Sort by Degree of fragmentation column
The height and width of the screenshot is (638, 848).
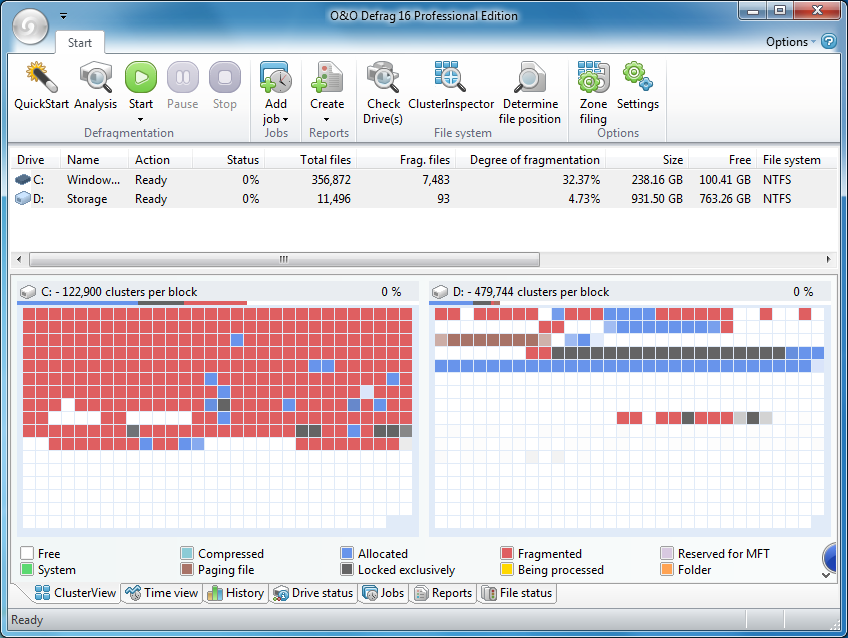click(x=531, y=160)
